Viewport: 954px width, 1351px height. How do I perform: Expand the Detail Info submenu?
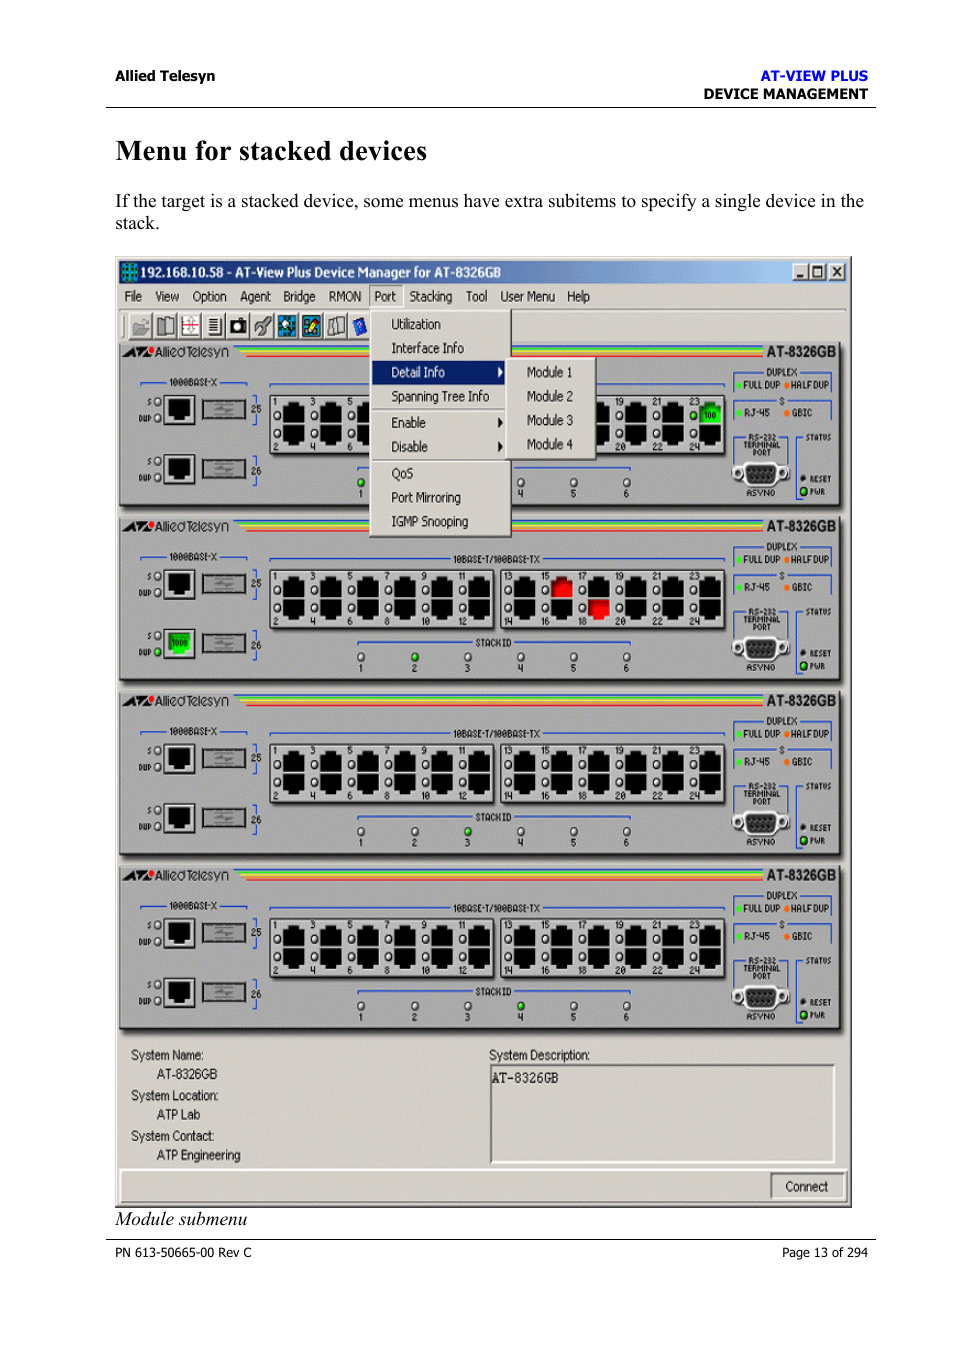(440, 372)
